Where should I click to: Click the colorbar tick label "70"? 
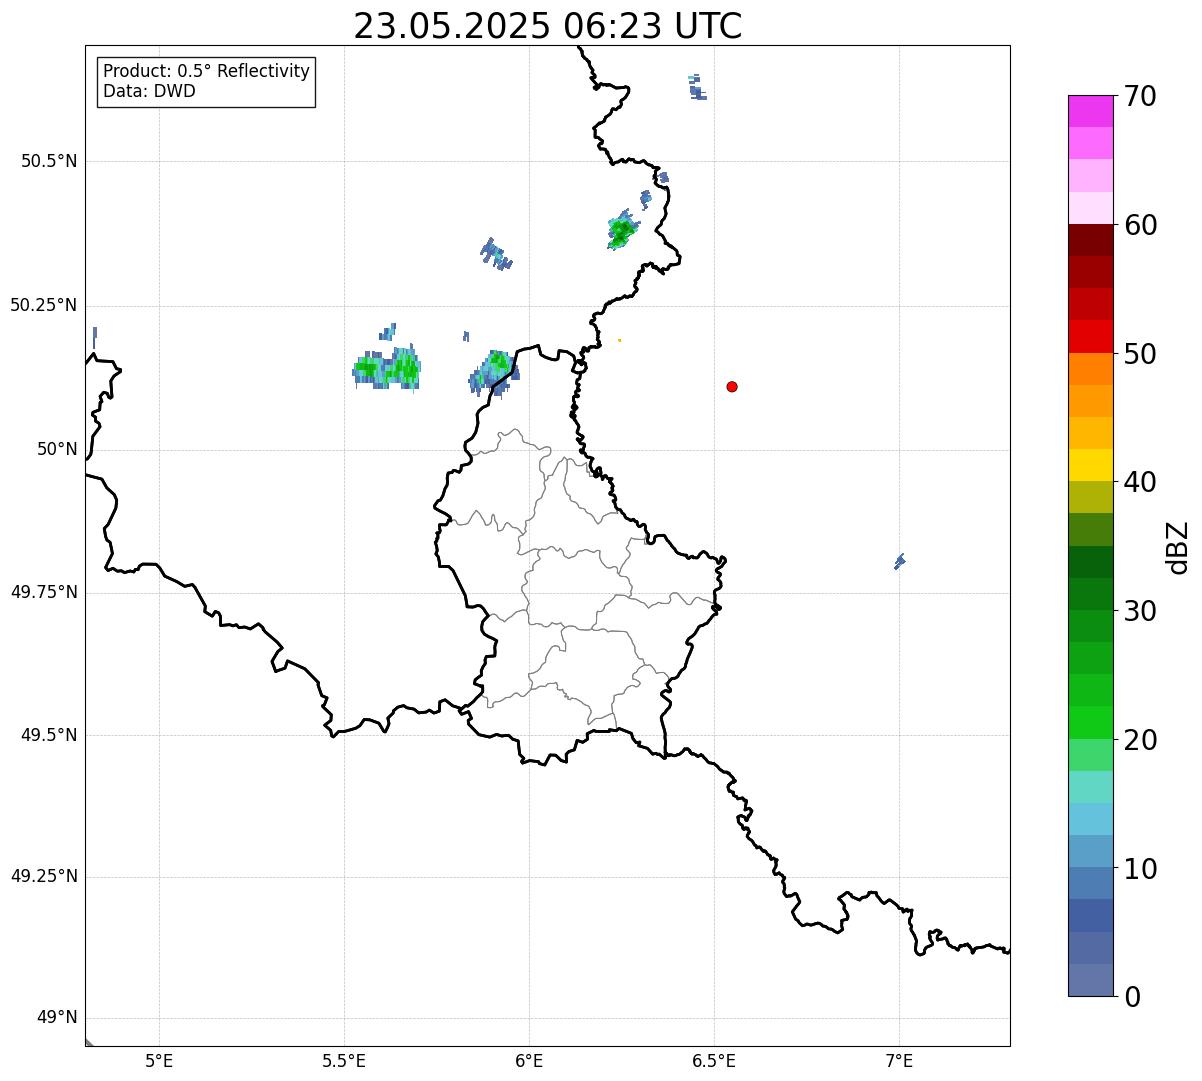(x=1140, y=96)
